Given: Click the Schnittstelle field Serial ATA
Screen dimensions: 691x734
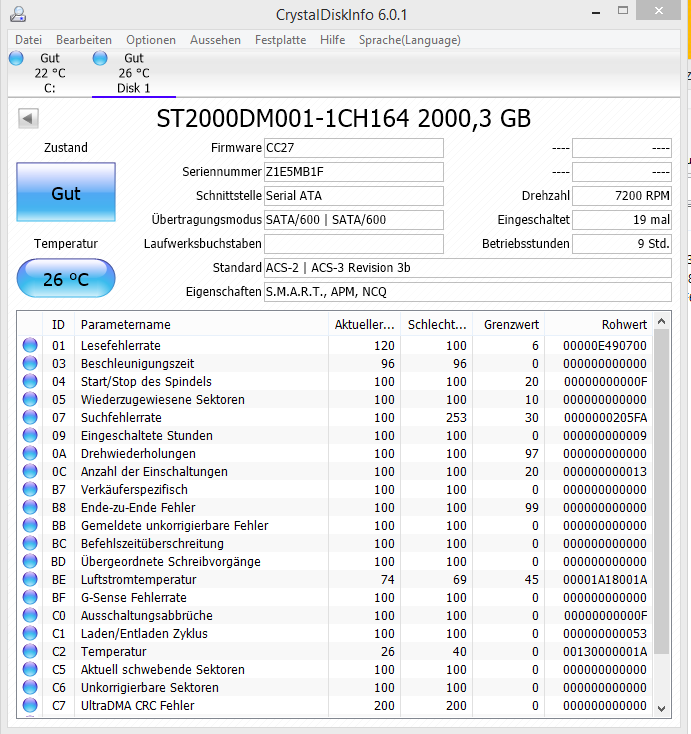Looking at the screenshot, I should click(x=353, y=196).
